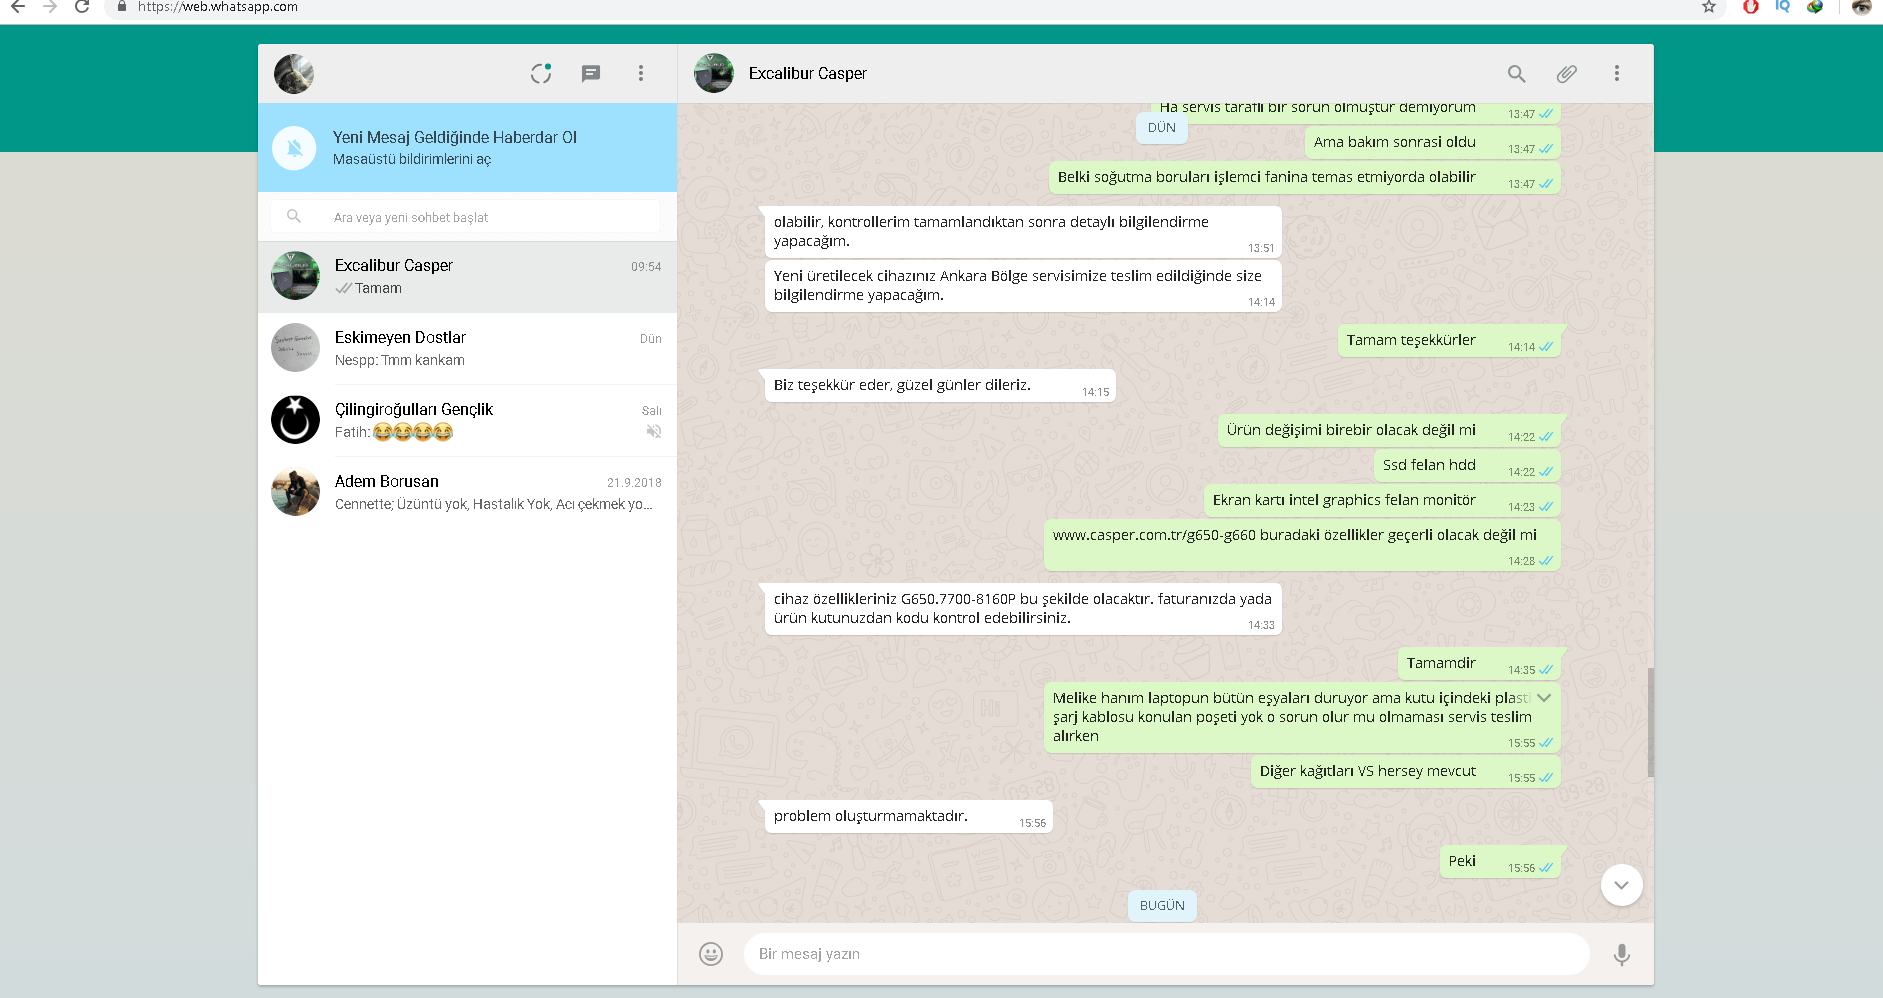Open the Adem Borusan chat

pyautogui.click(x=468, y=493)
